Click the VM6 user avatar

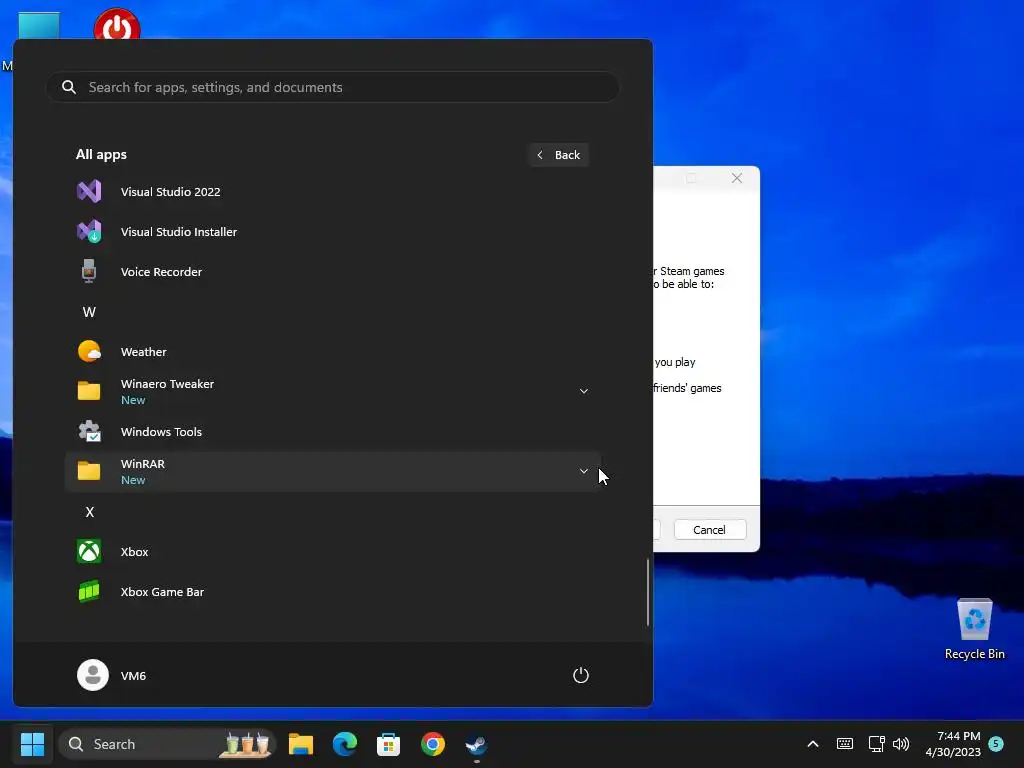click(93, 675)
